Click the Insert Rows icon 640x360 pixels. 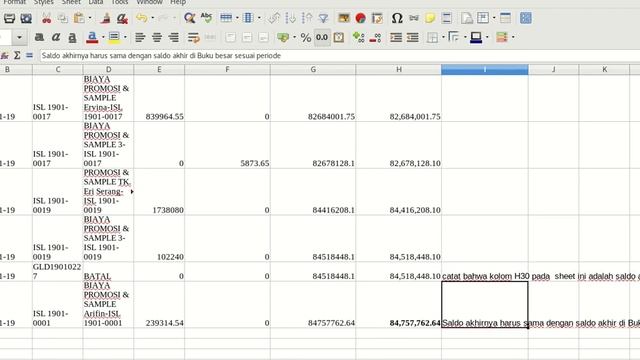click(x=226, y=18)
